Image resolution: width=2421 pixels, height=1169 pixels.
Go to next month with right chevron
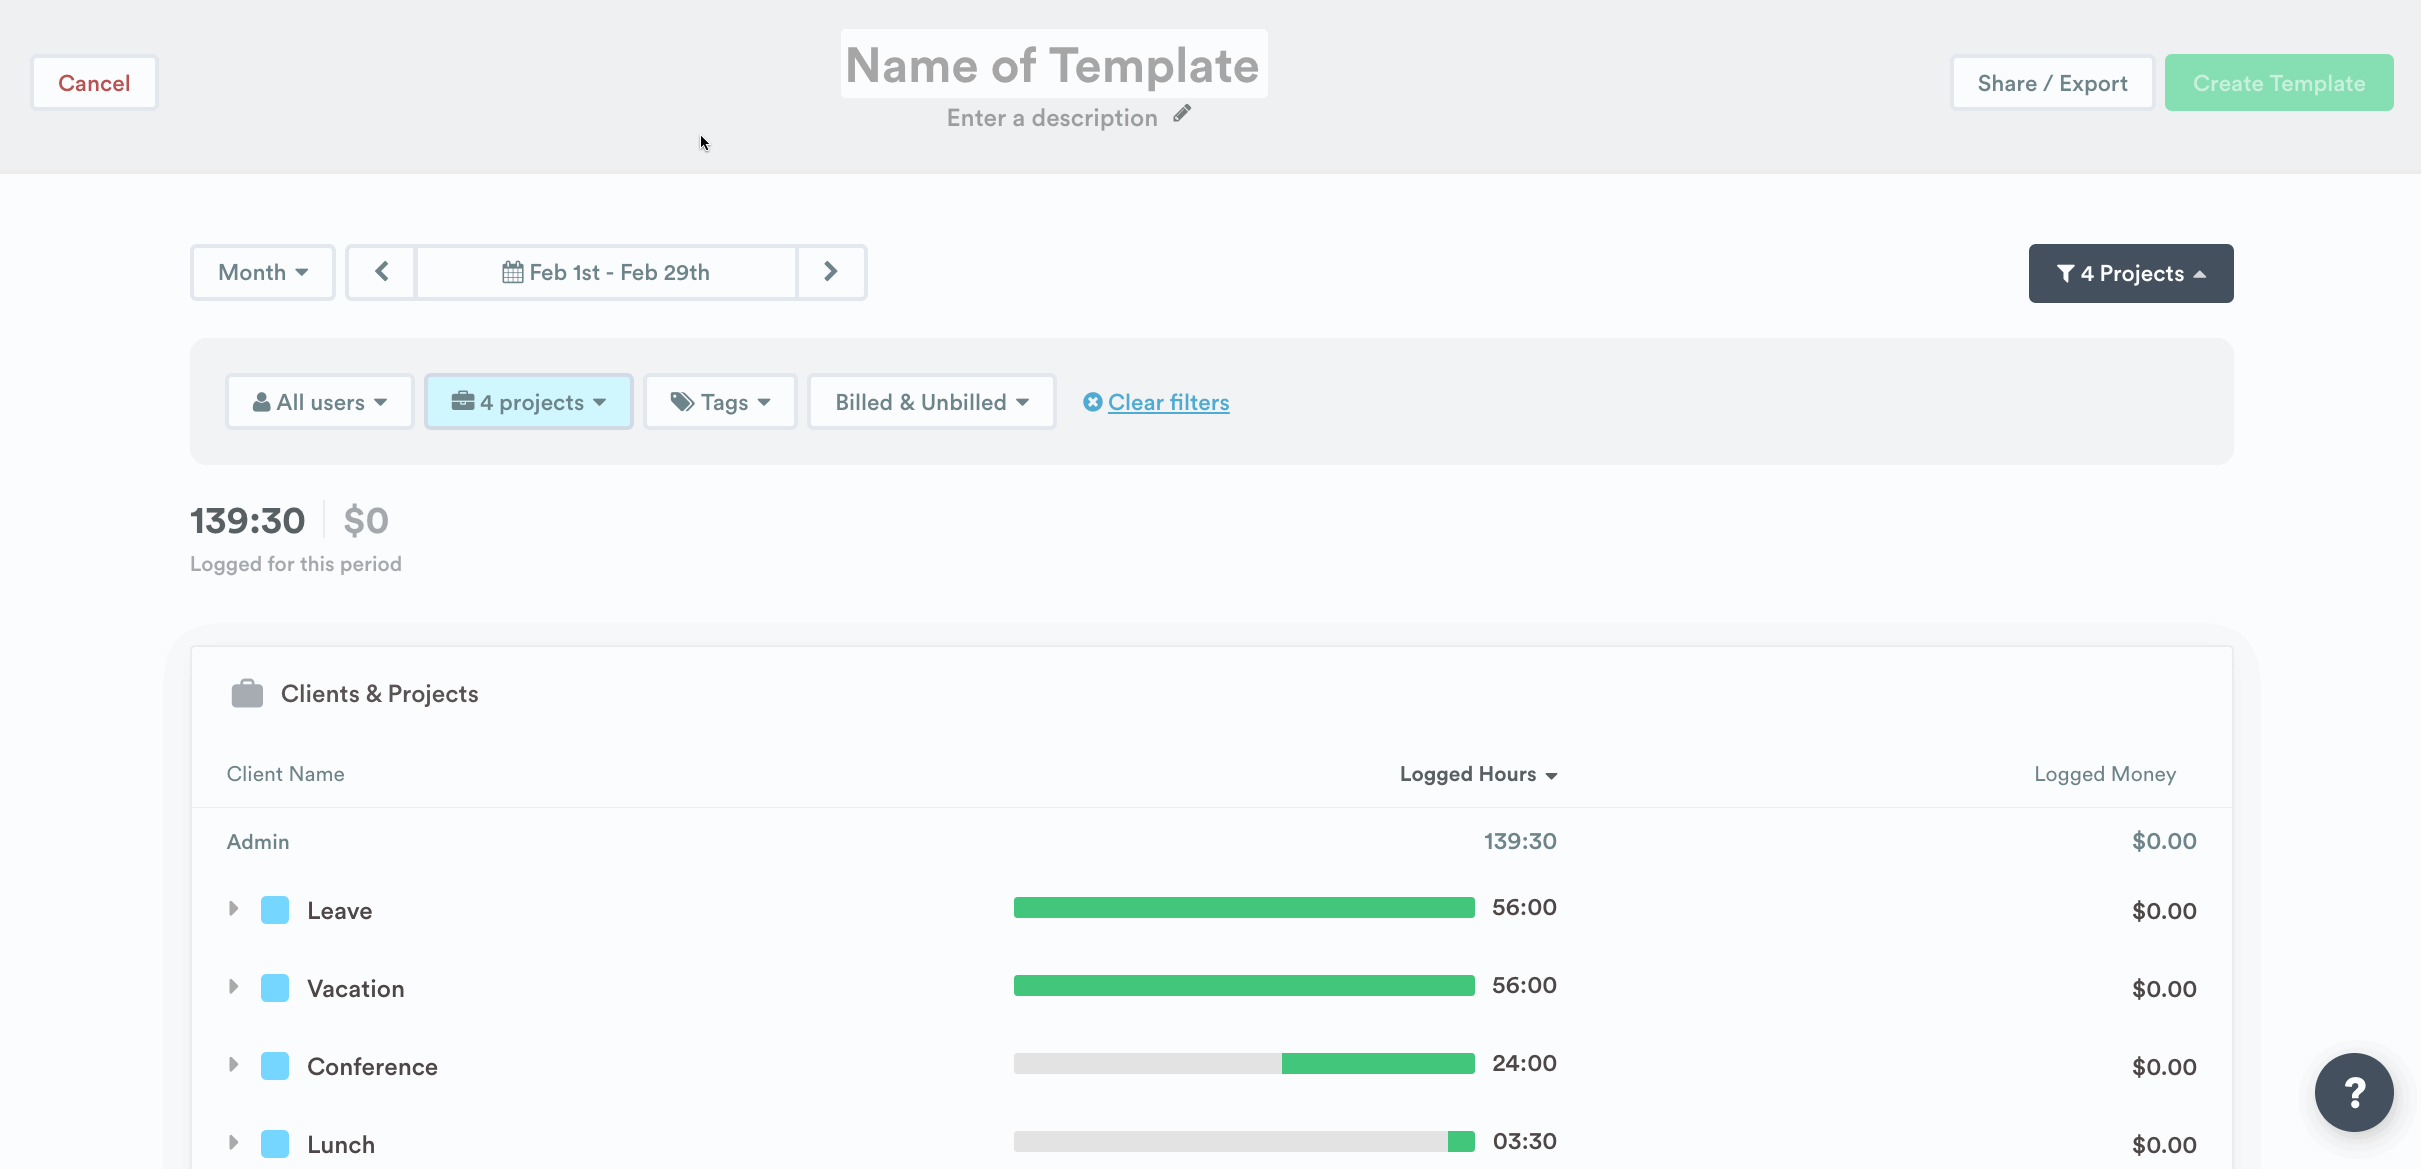click(x=830, y=272)
